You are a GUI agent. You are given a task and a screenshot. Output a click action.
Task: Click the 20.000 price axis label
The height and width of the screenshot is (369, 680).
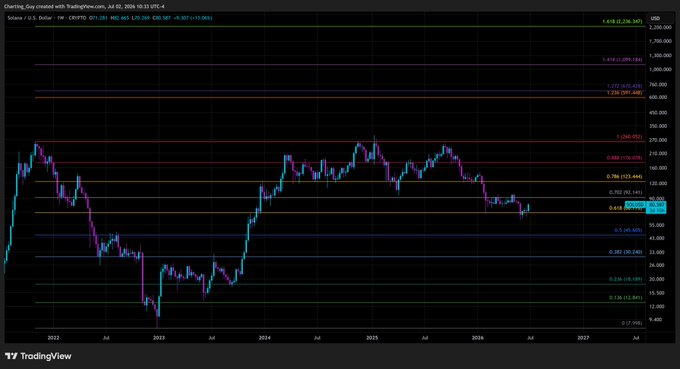click(x=657, y=279)
